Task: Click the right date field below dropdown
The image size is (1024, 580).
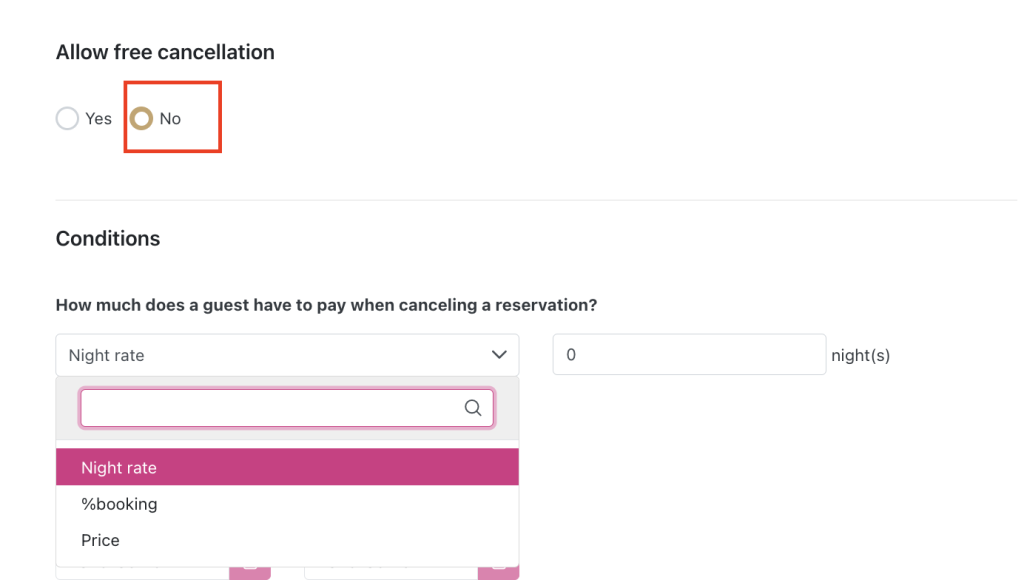Action: (391, 573)
